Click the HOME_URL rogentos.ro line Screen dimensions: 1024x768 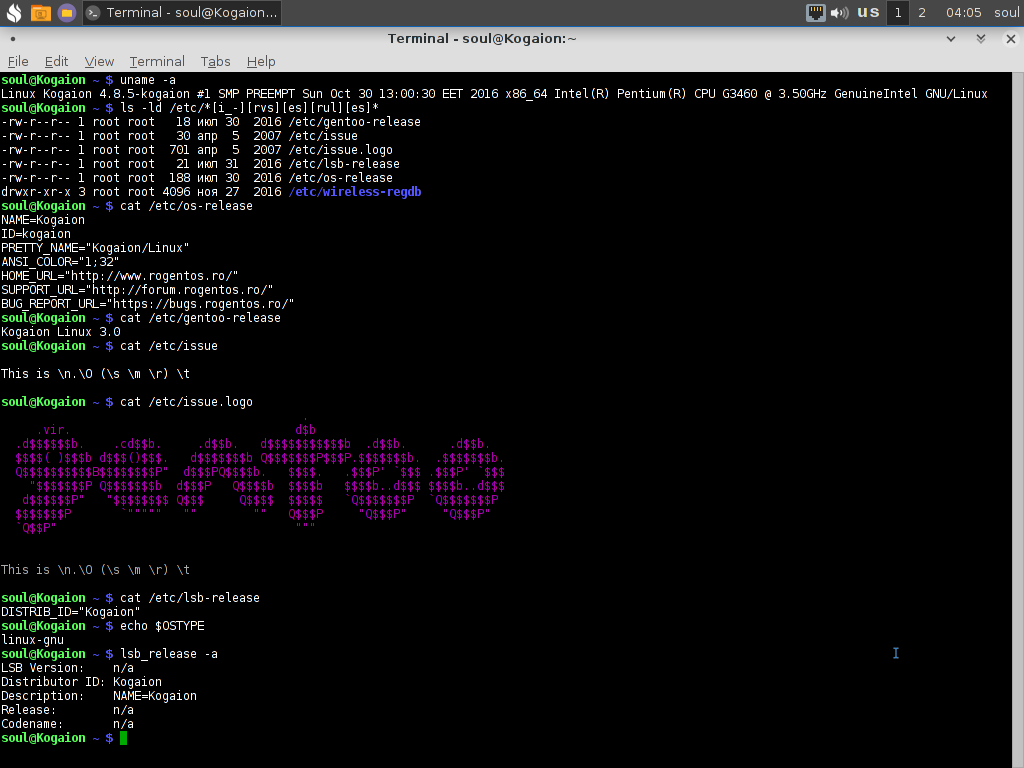tap(120, 276)
